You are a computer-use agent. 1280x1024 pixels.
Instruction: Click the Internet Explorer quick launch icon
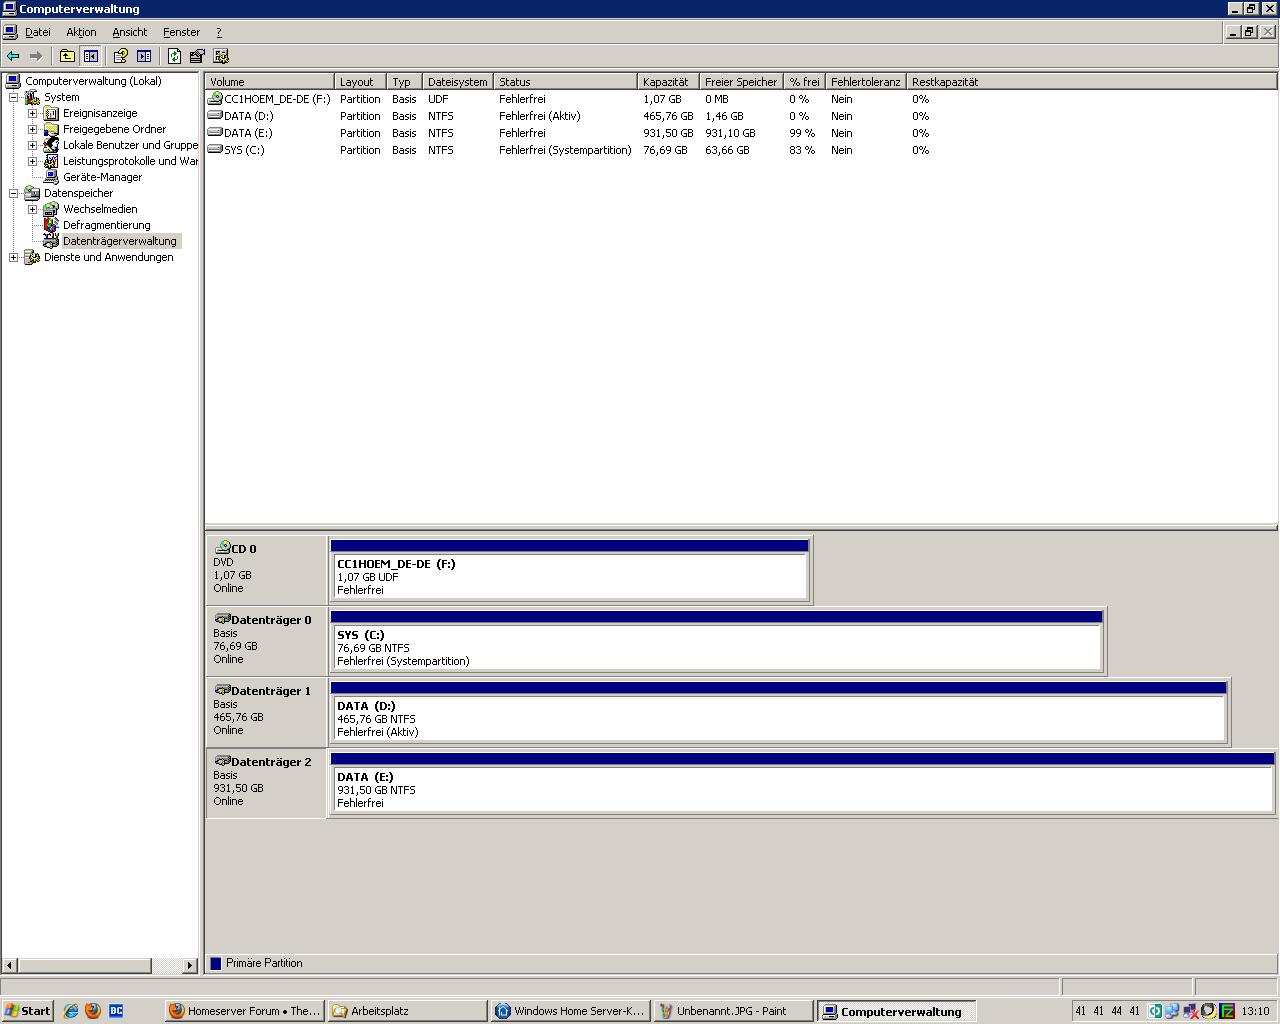(71, 1011)
